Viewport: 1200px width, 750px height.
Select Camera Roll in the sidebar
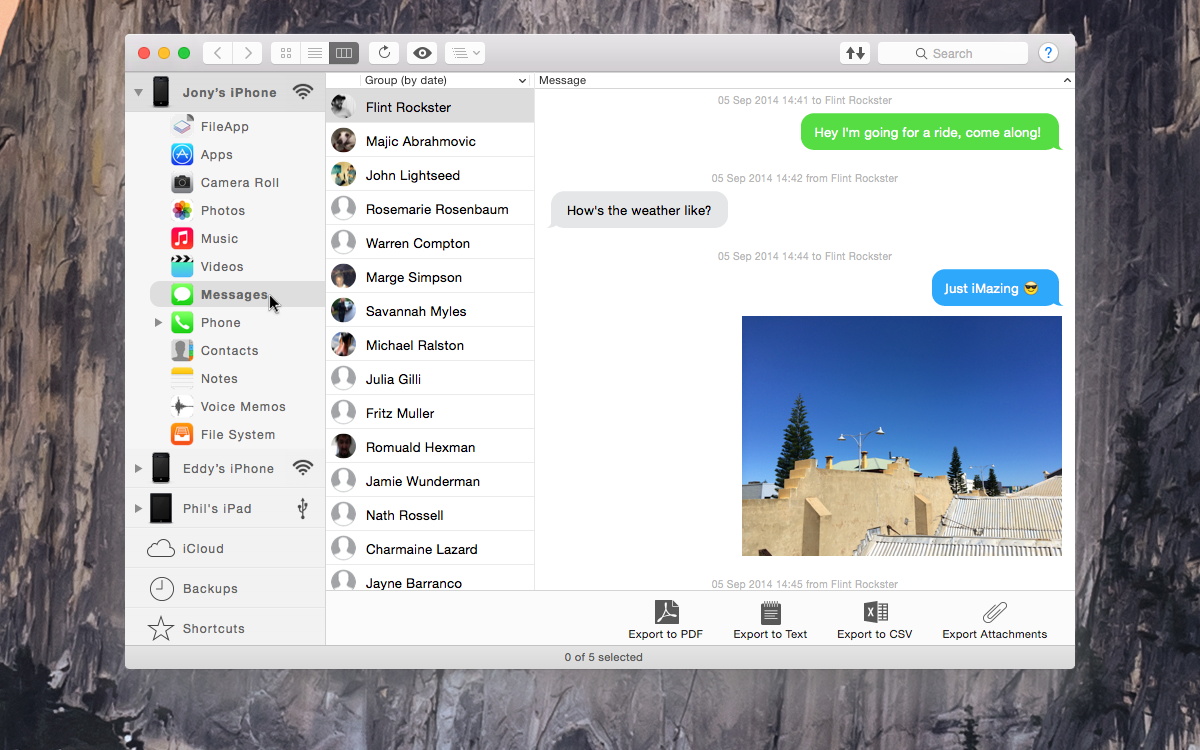(239, 183)
